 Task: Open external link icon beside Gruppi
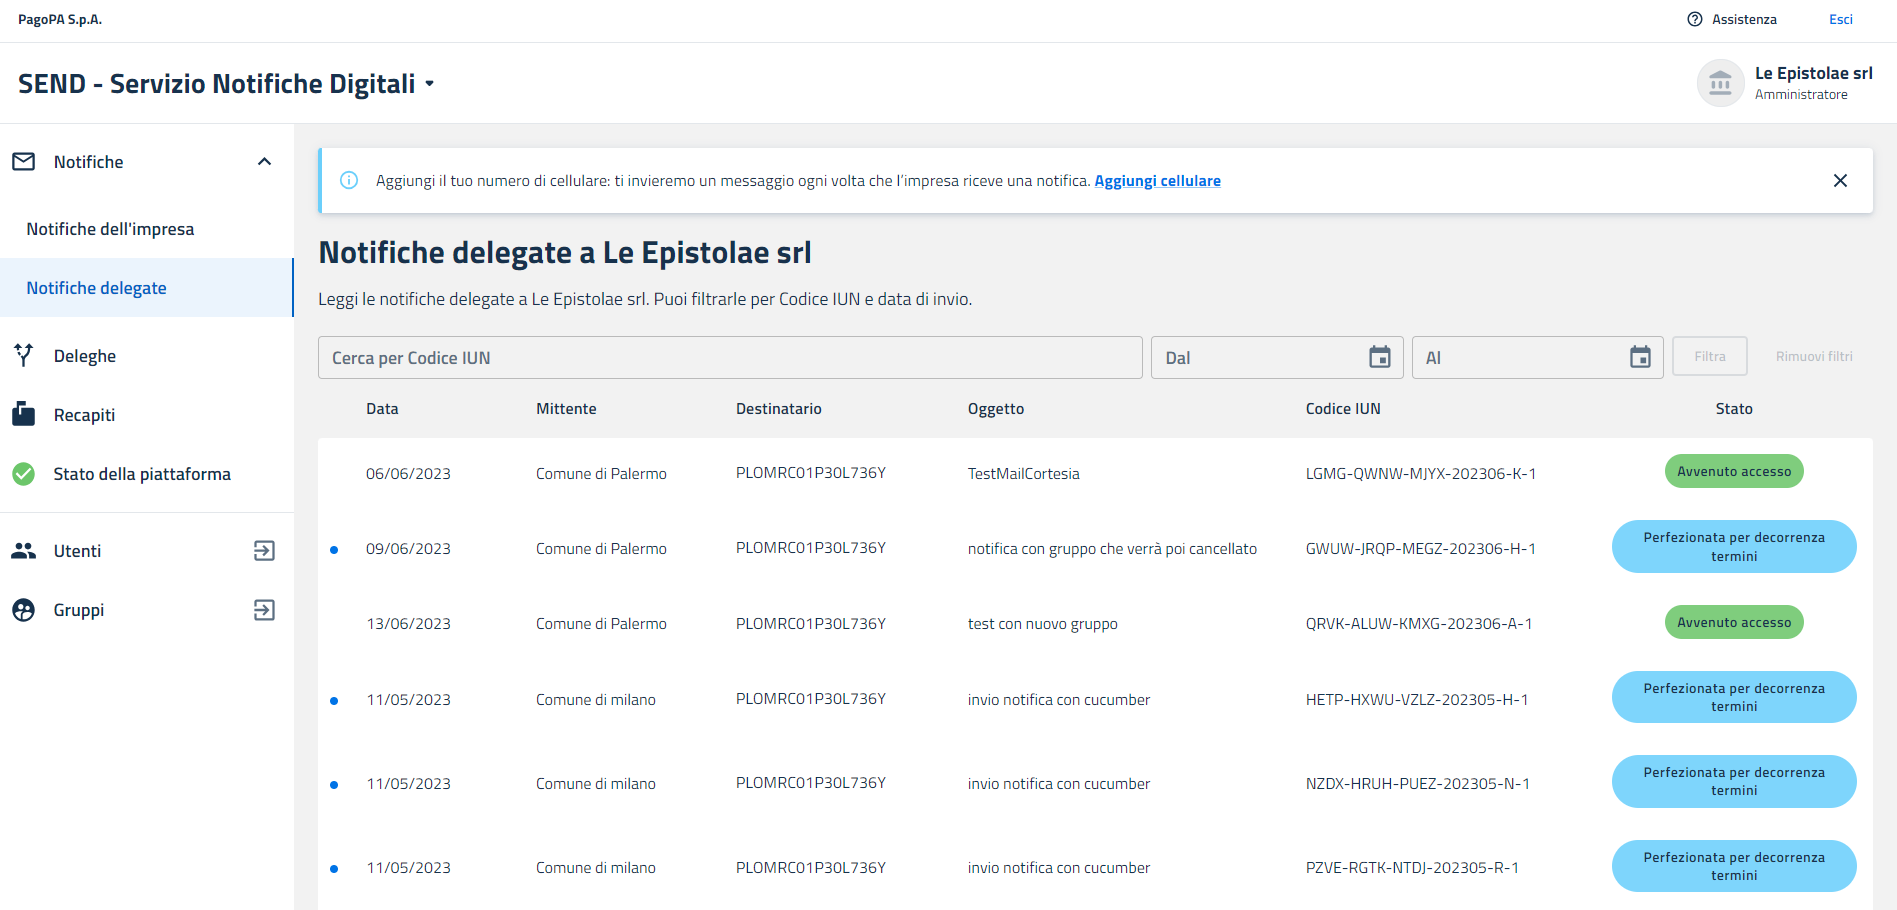coord(264,610)
